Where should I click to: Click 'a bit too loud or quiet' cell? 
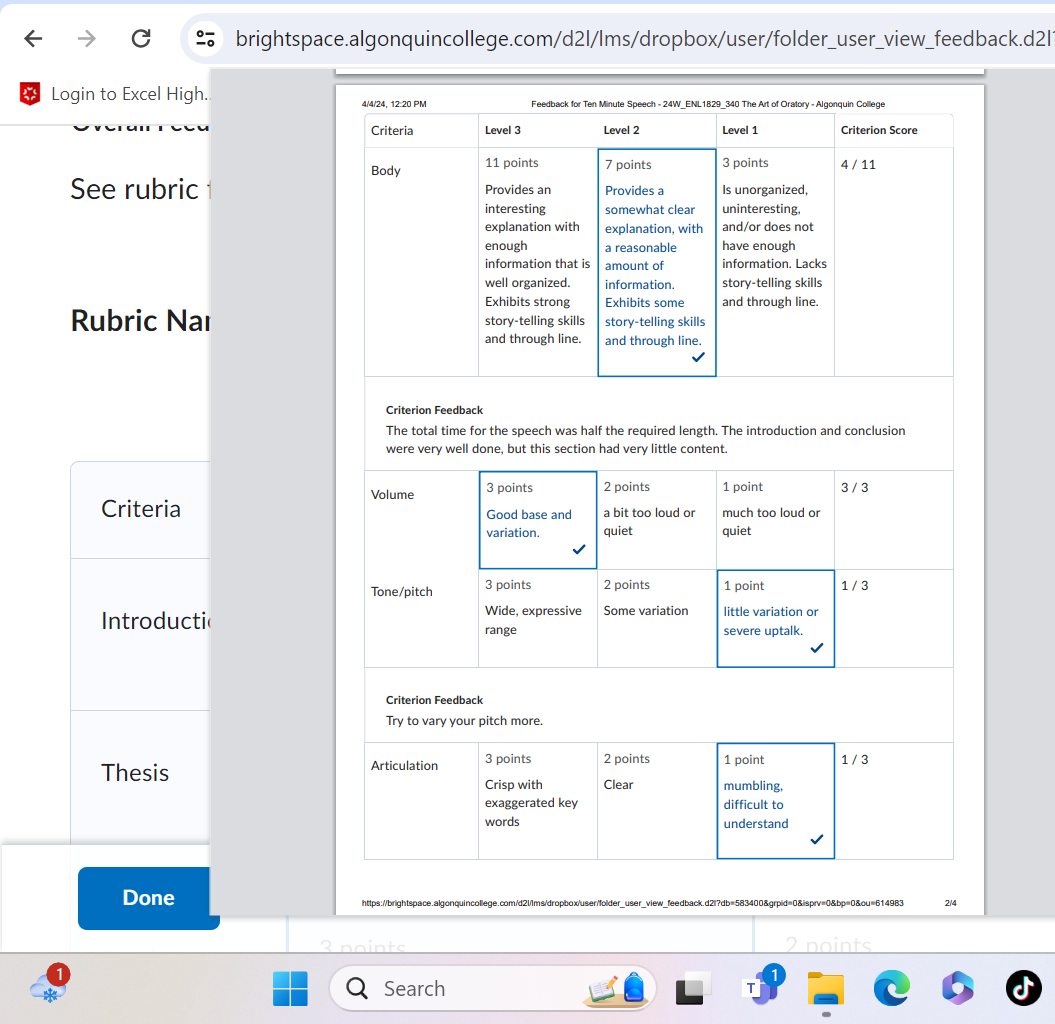[x=649, y=521]
